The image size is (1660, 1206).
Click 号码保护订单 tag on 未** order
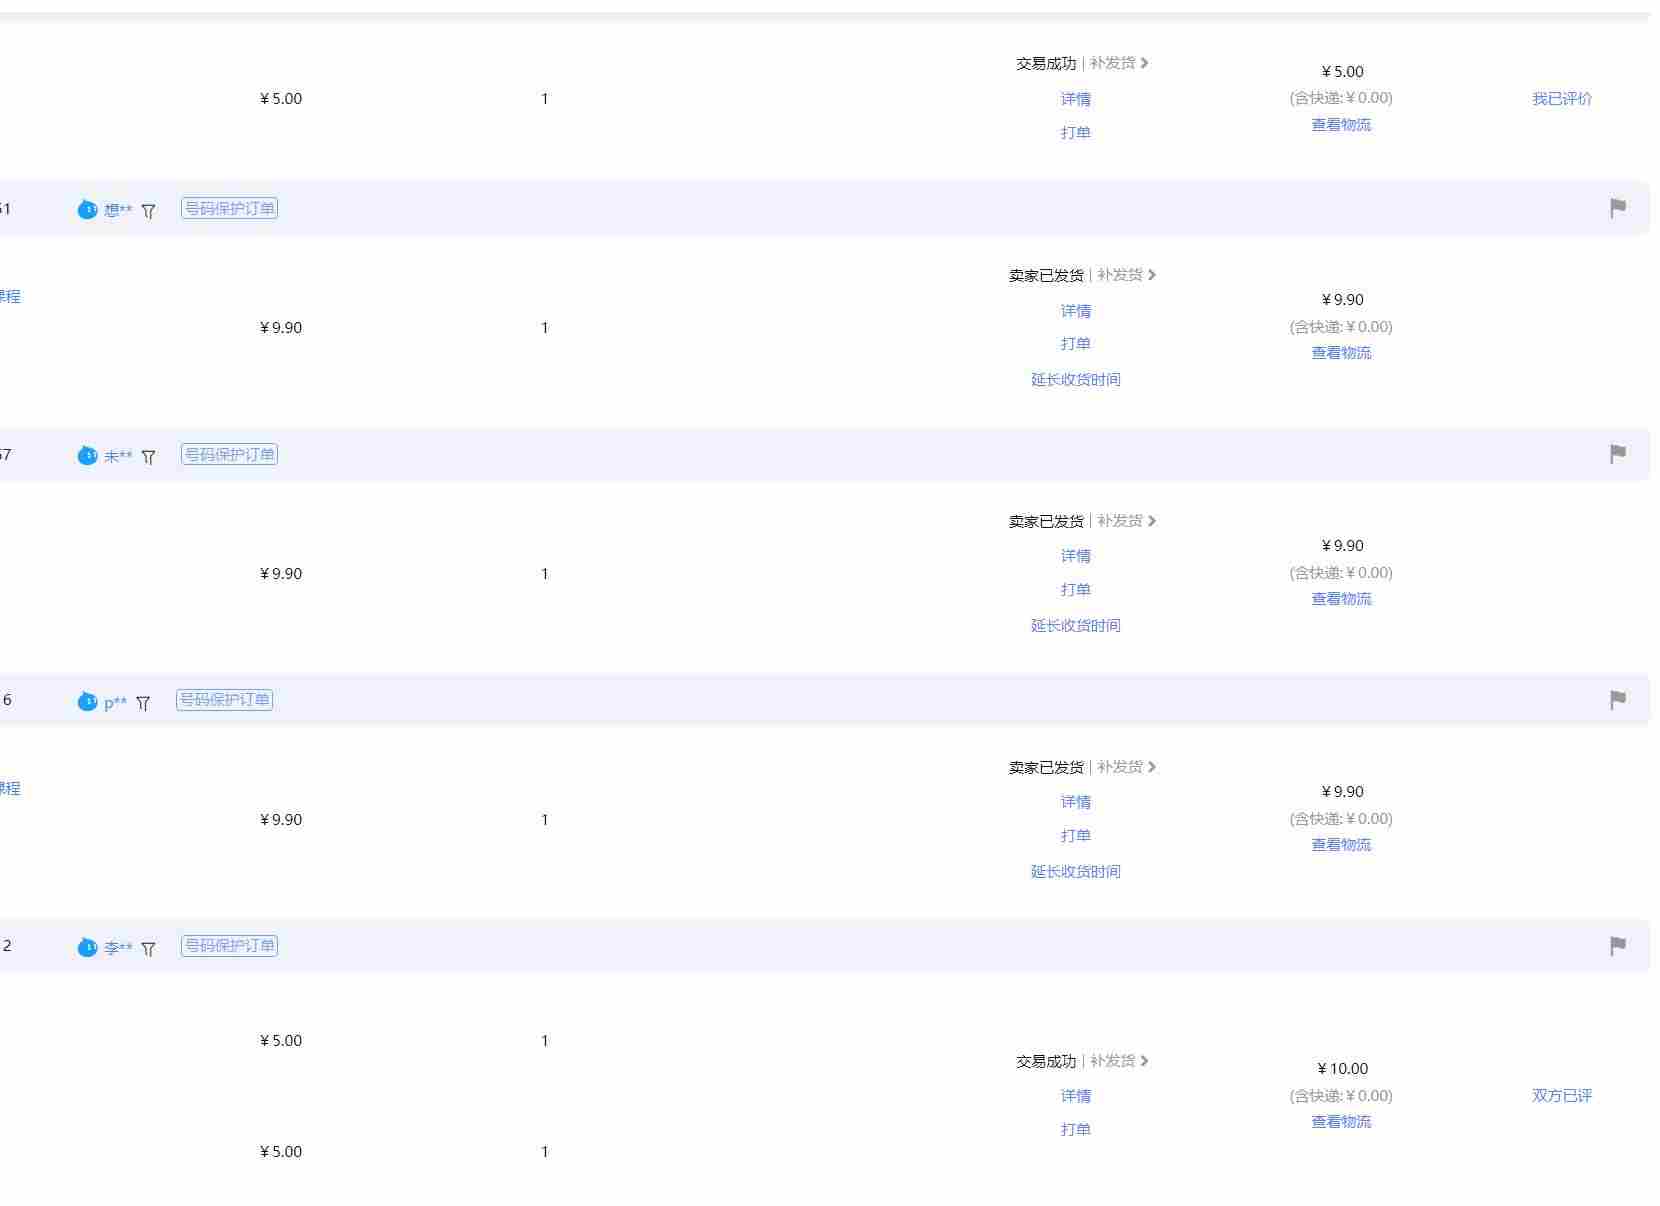coord(229,454)
